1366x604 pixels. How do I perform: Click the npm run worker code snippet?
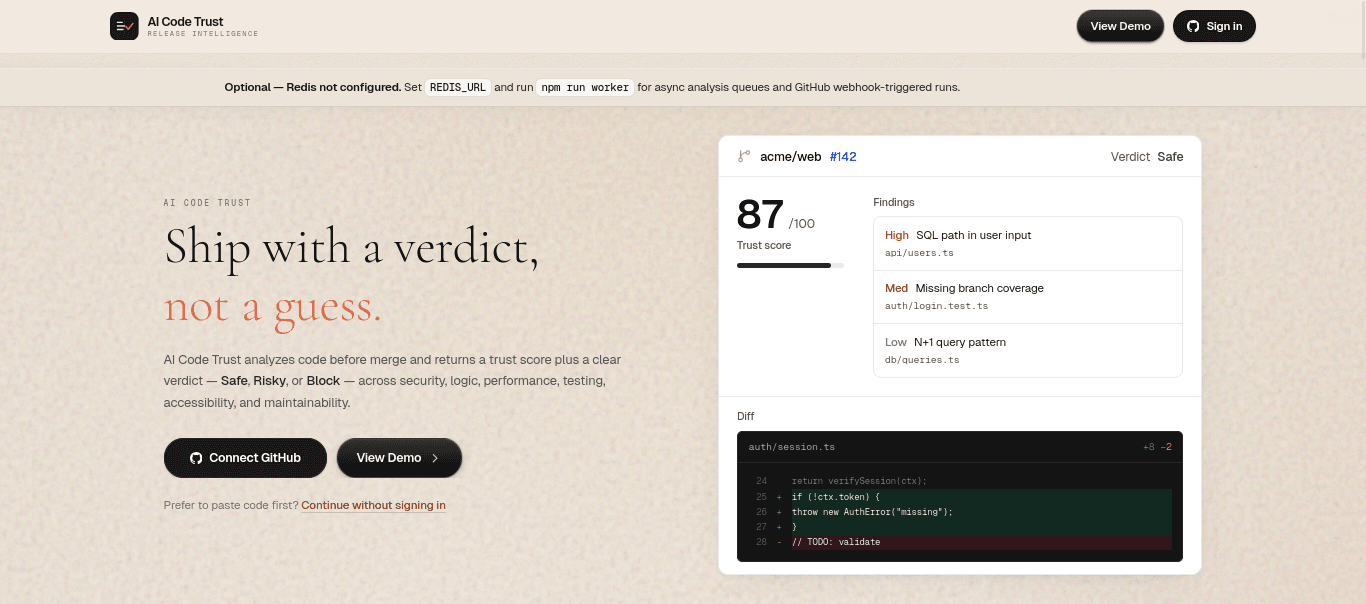click(585, 87)
